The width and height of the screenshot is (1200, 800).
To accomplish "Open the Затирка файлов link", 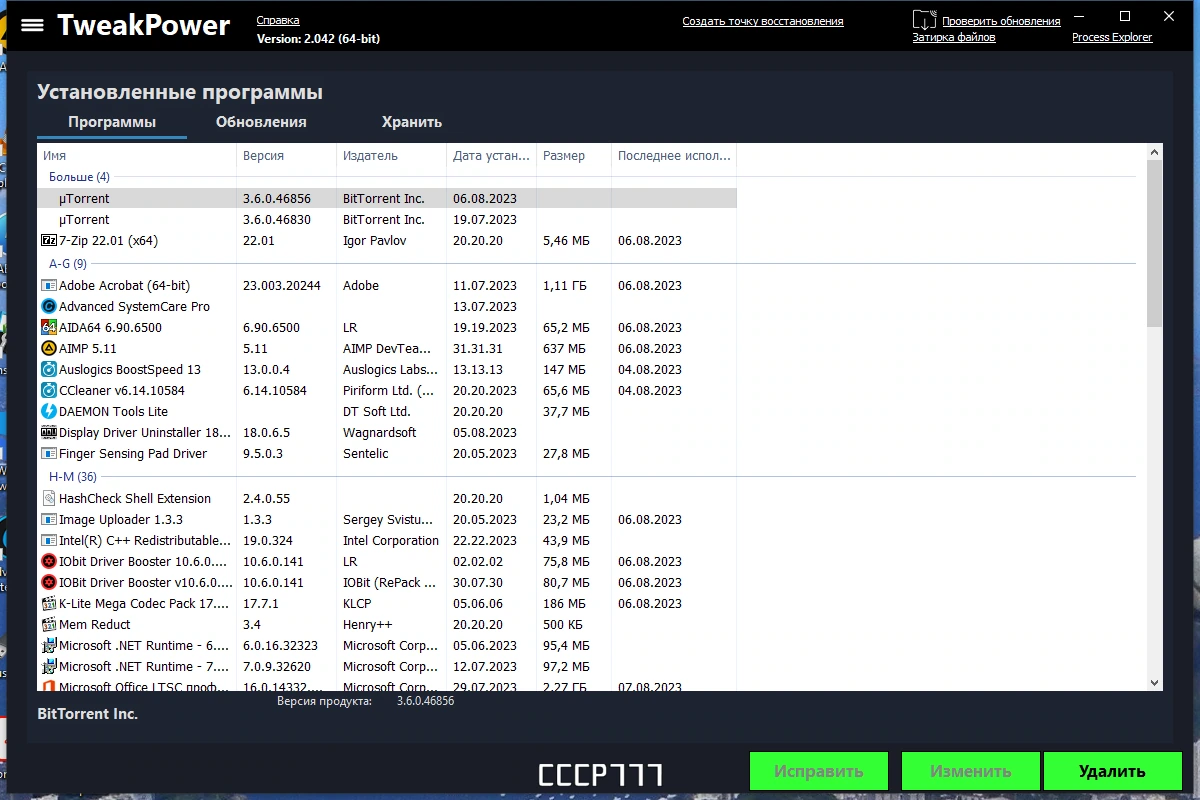I will tap(954, 37).
